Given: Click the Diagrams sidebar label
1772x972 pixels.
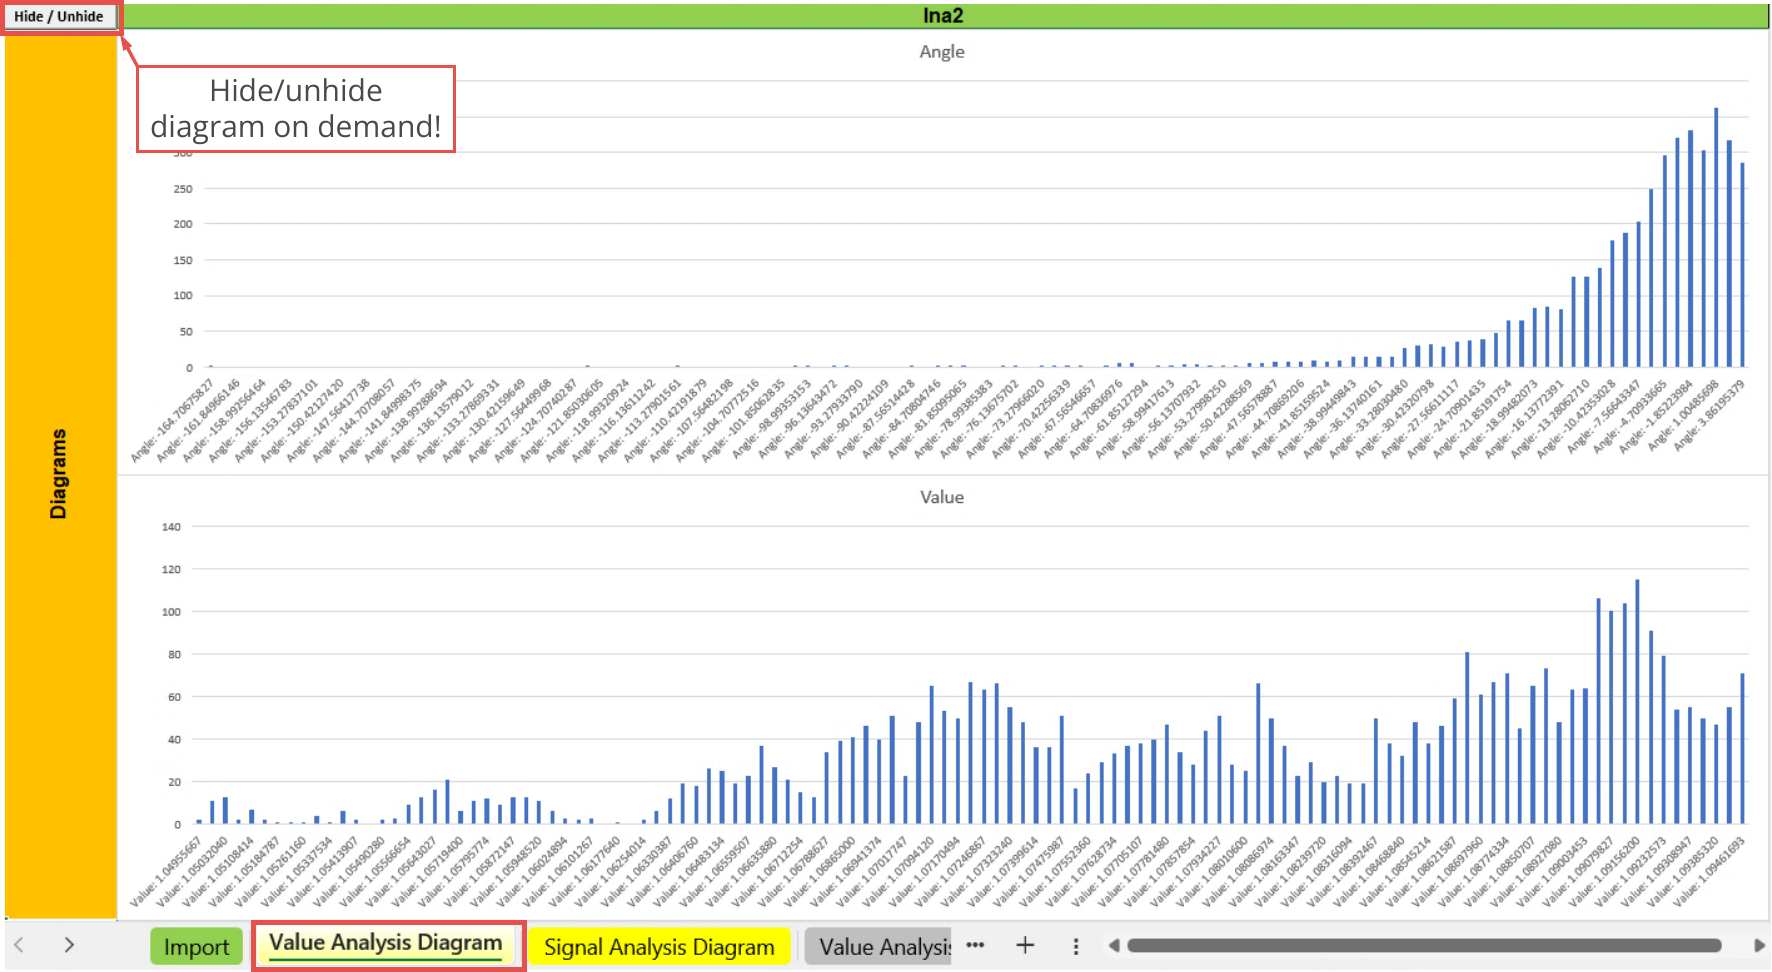Looking at the screenshot, I should click(59, 474).
